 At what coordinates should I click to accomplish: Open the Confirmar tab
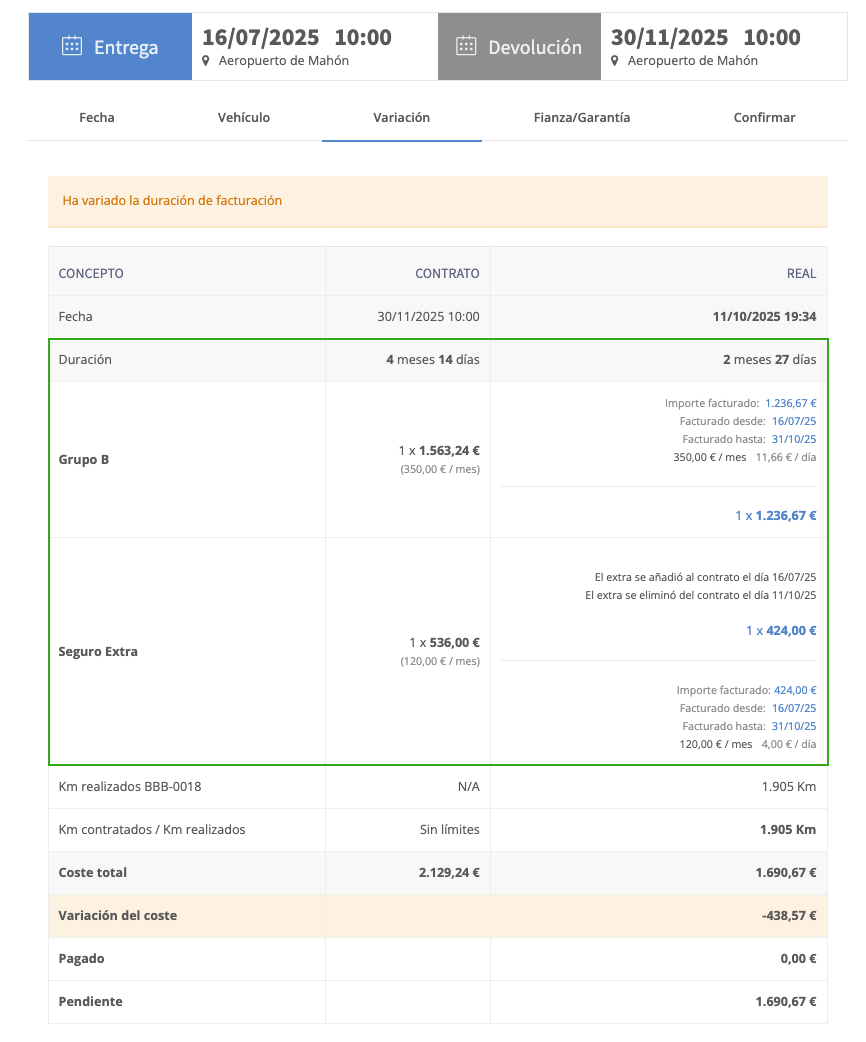click(x=764, y=117)
